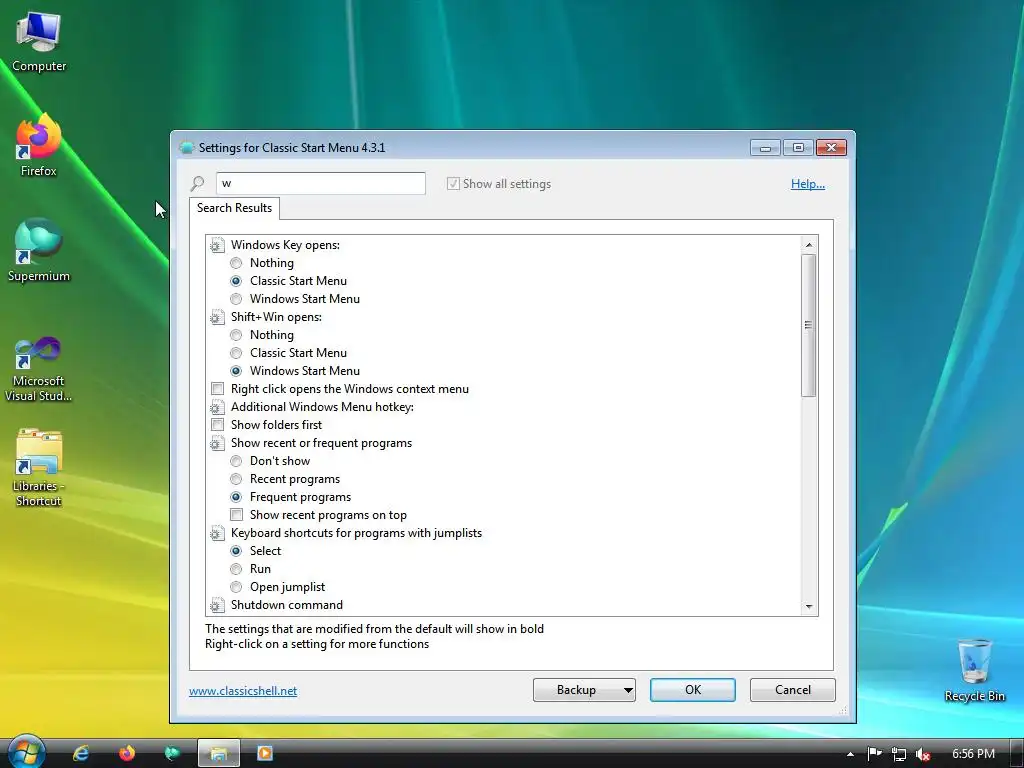Open the media player taskbar icon
The width and height of the screenshot is (1024, 768).
tap(264, 754)
